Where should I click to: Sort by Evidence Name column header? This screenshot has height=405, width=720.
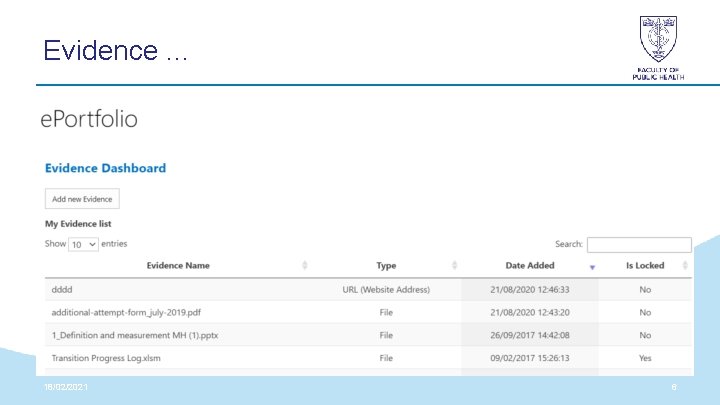178,265
